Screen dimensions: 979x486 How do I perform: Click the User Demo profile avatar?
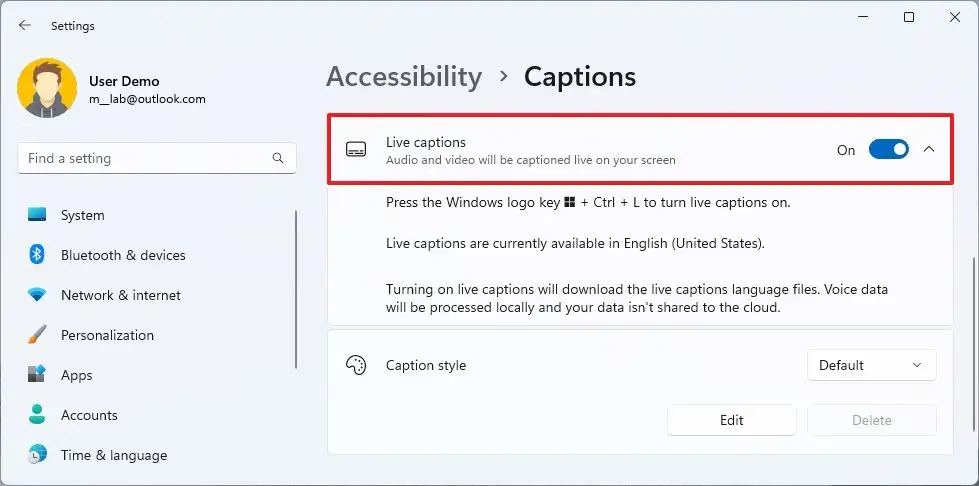47,88
